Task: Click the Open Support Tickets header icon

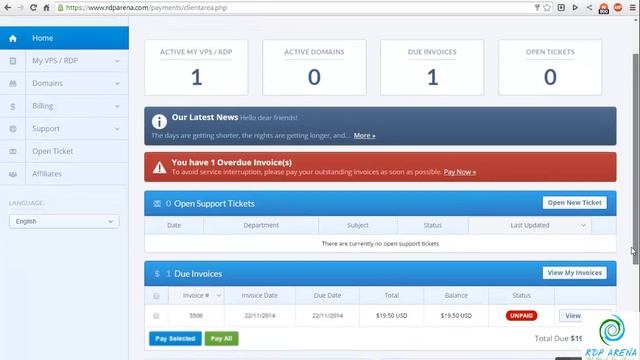Action: click(x=157, y=204)
